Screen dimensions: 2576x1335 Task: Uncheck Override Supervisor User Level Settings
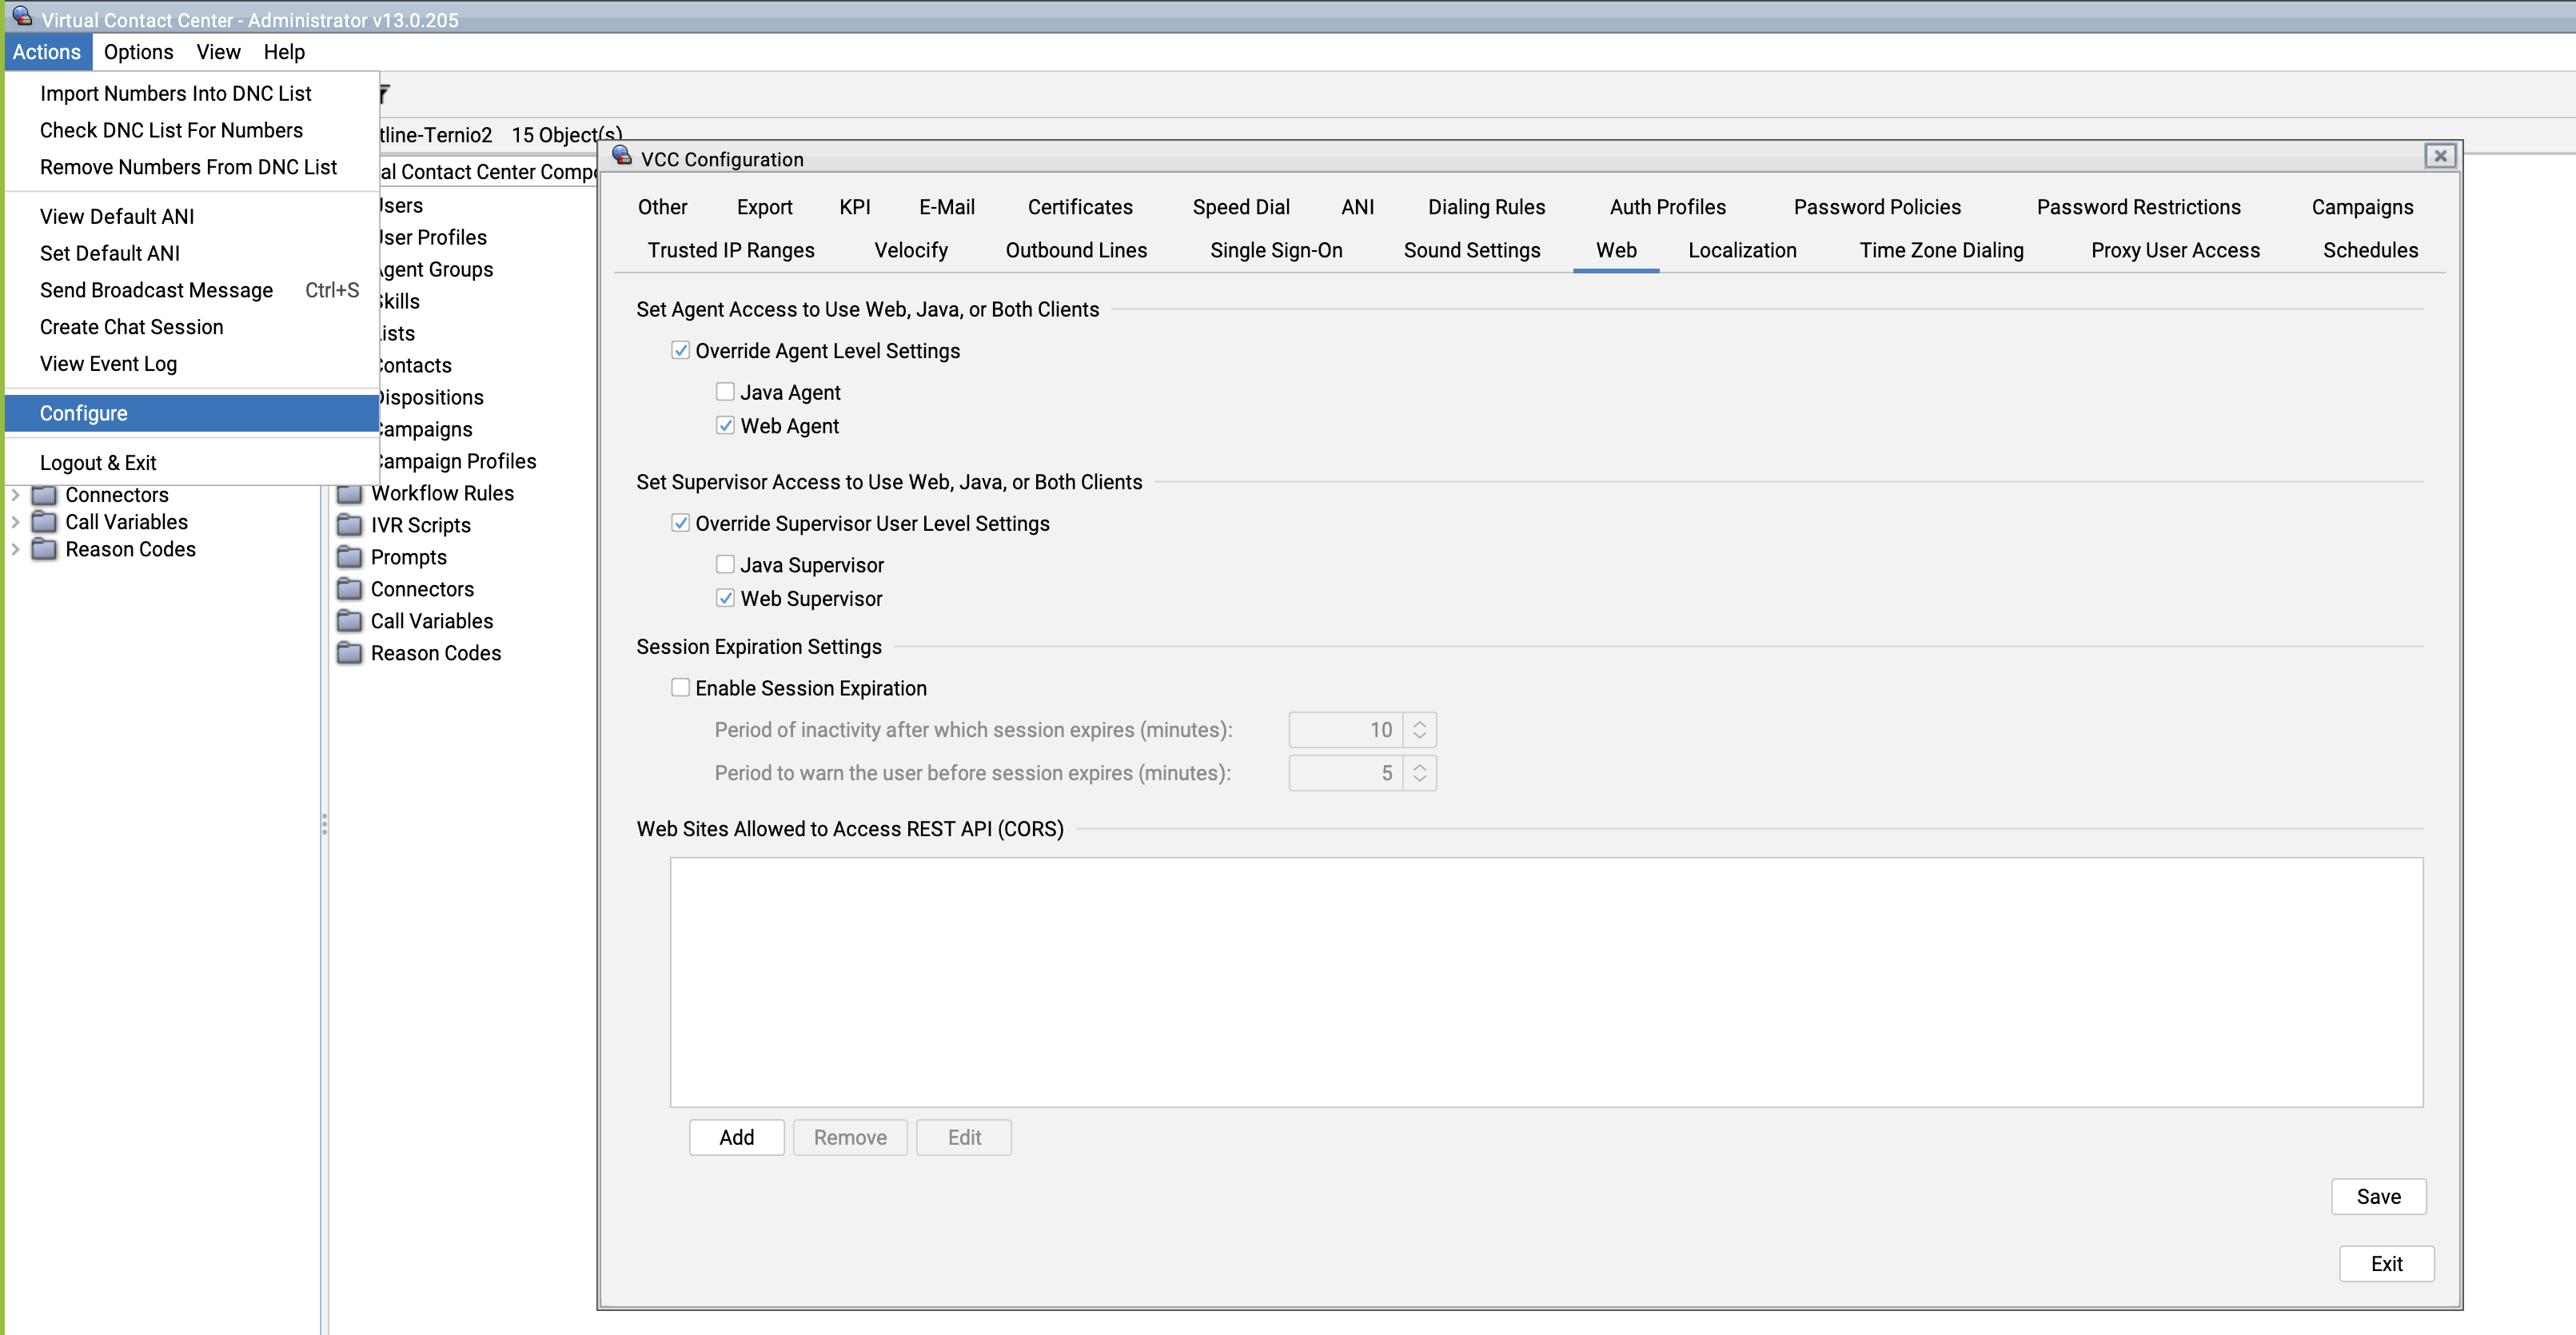click(680, 523)
